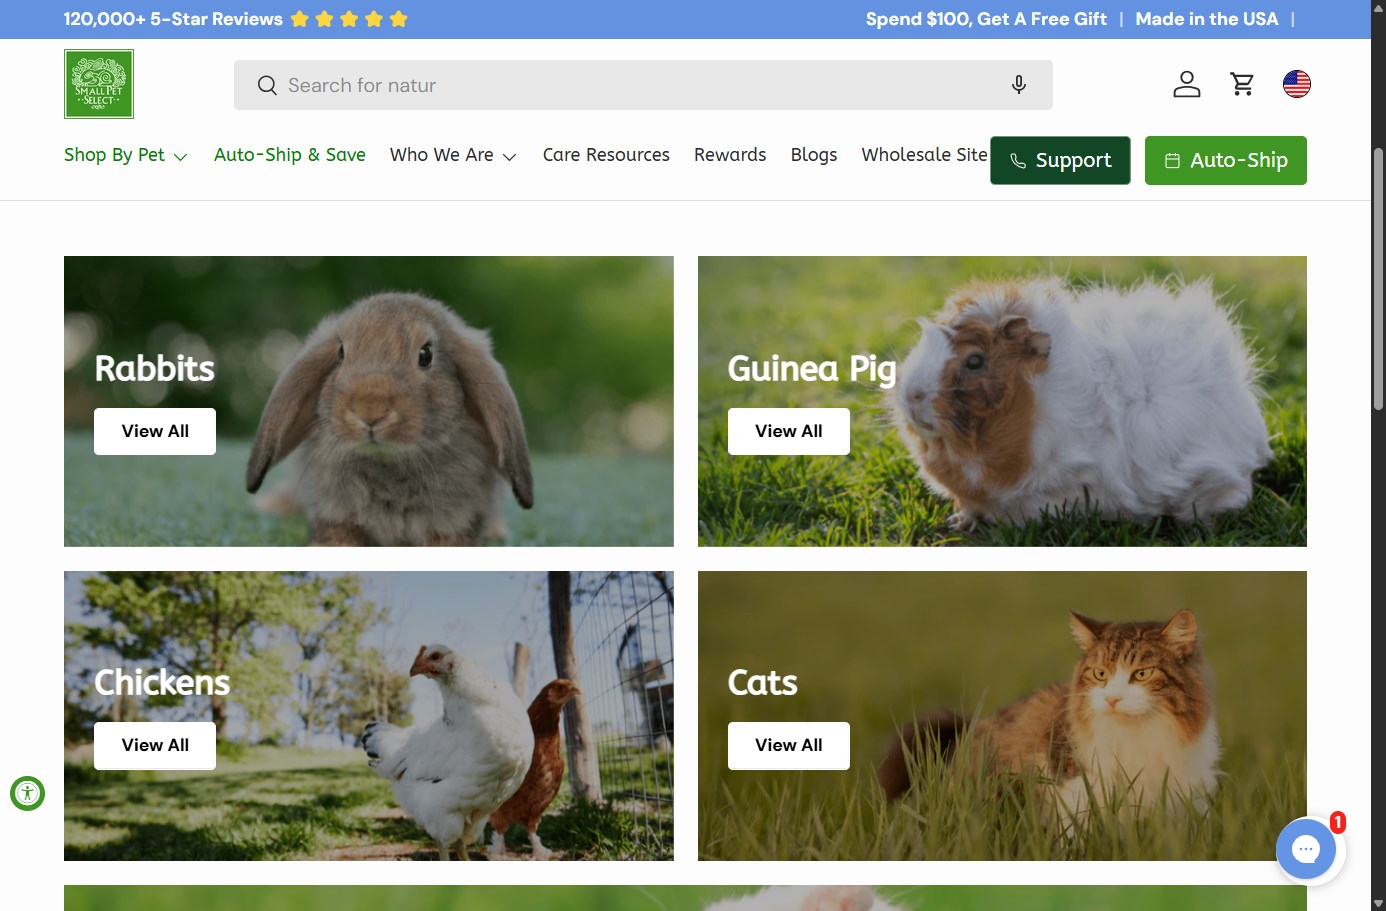Viewport: 1386px width, 911px height.
Task: Click the Small Pet Select logo
Action: click(99, 84)
